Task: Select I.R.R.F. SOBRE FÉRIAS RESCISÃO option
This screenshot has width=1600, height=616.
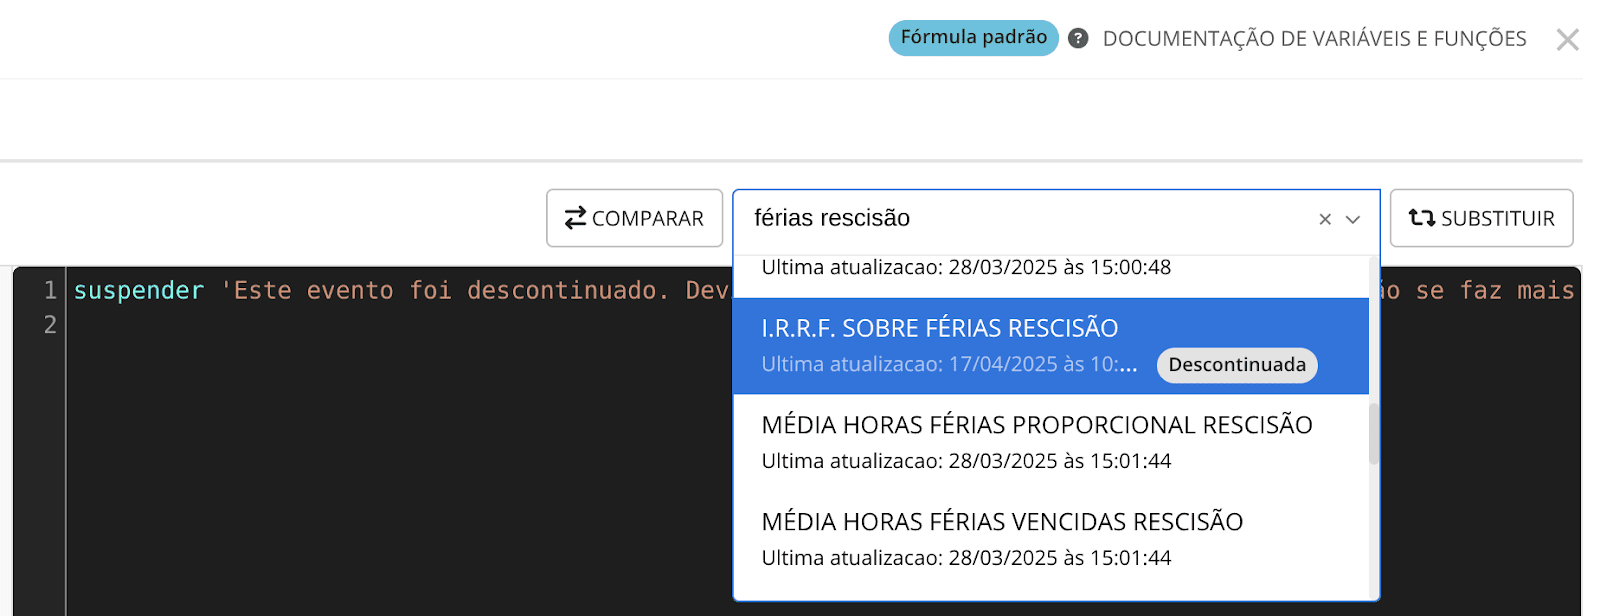Action: point(940,329)
